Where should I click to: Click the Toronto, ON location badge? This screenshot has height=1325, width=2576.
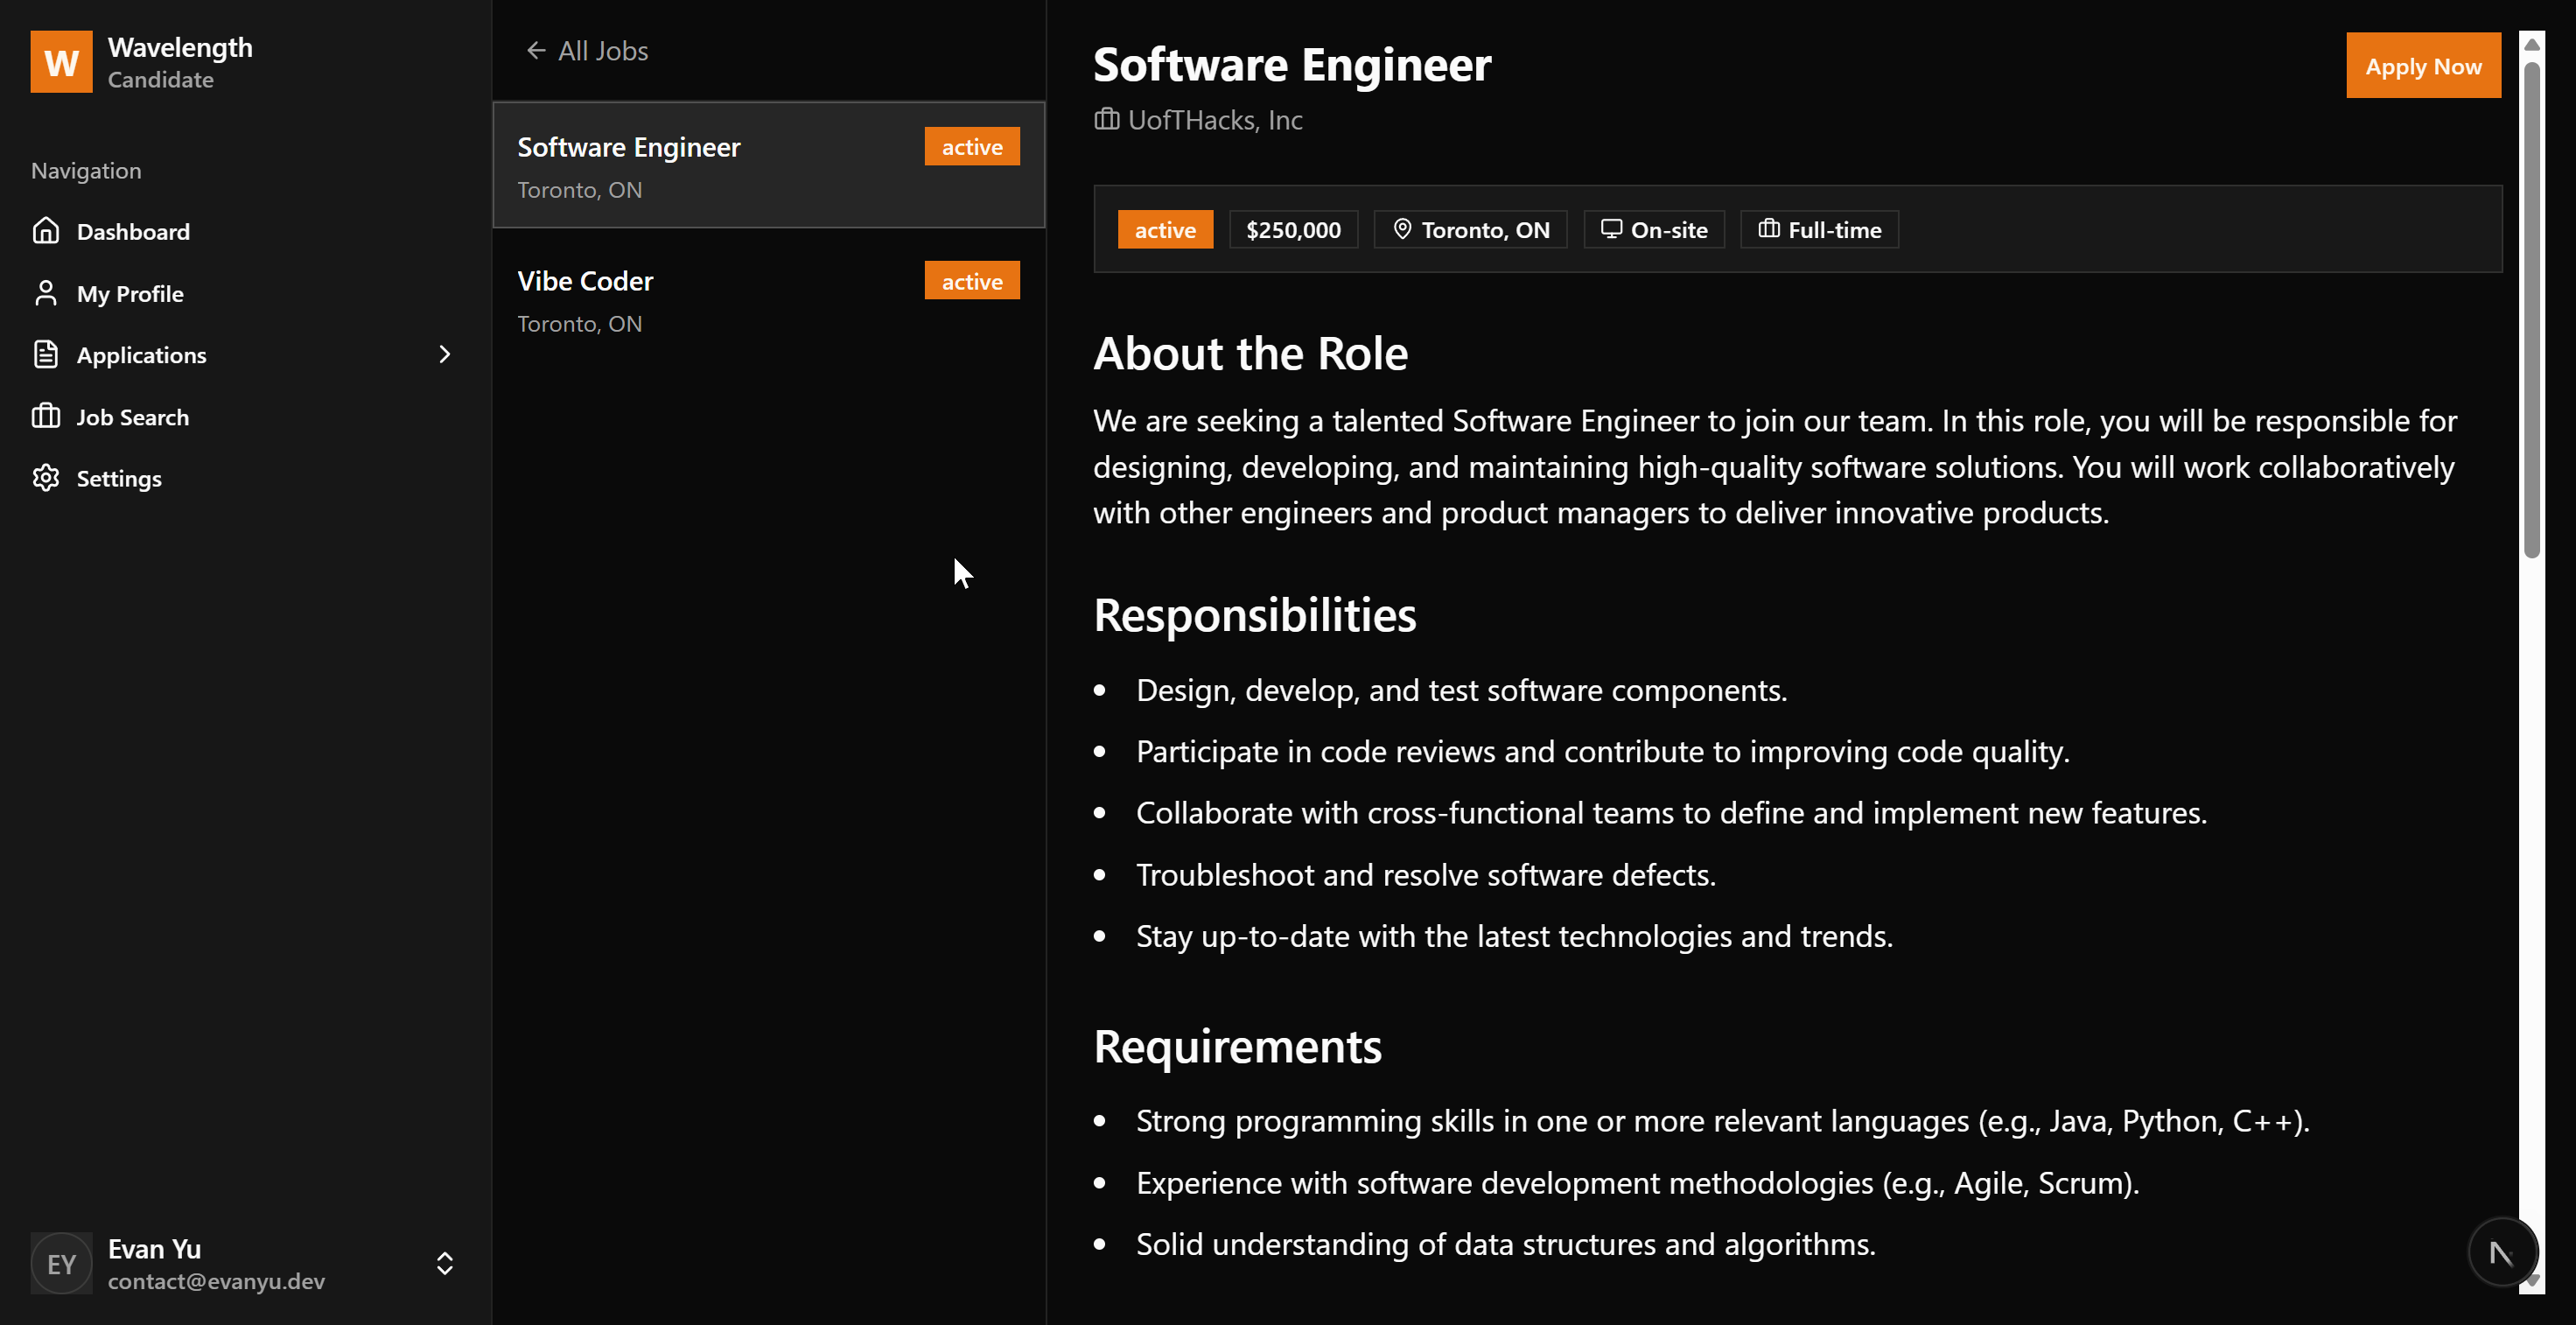coord(1470,230)
